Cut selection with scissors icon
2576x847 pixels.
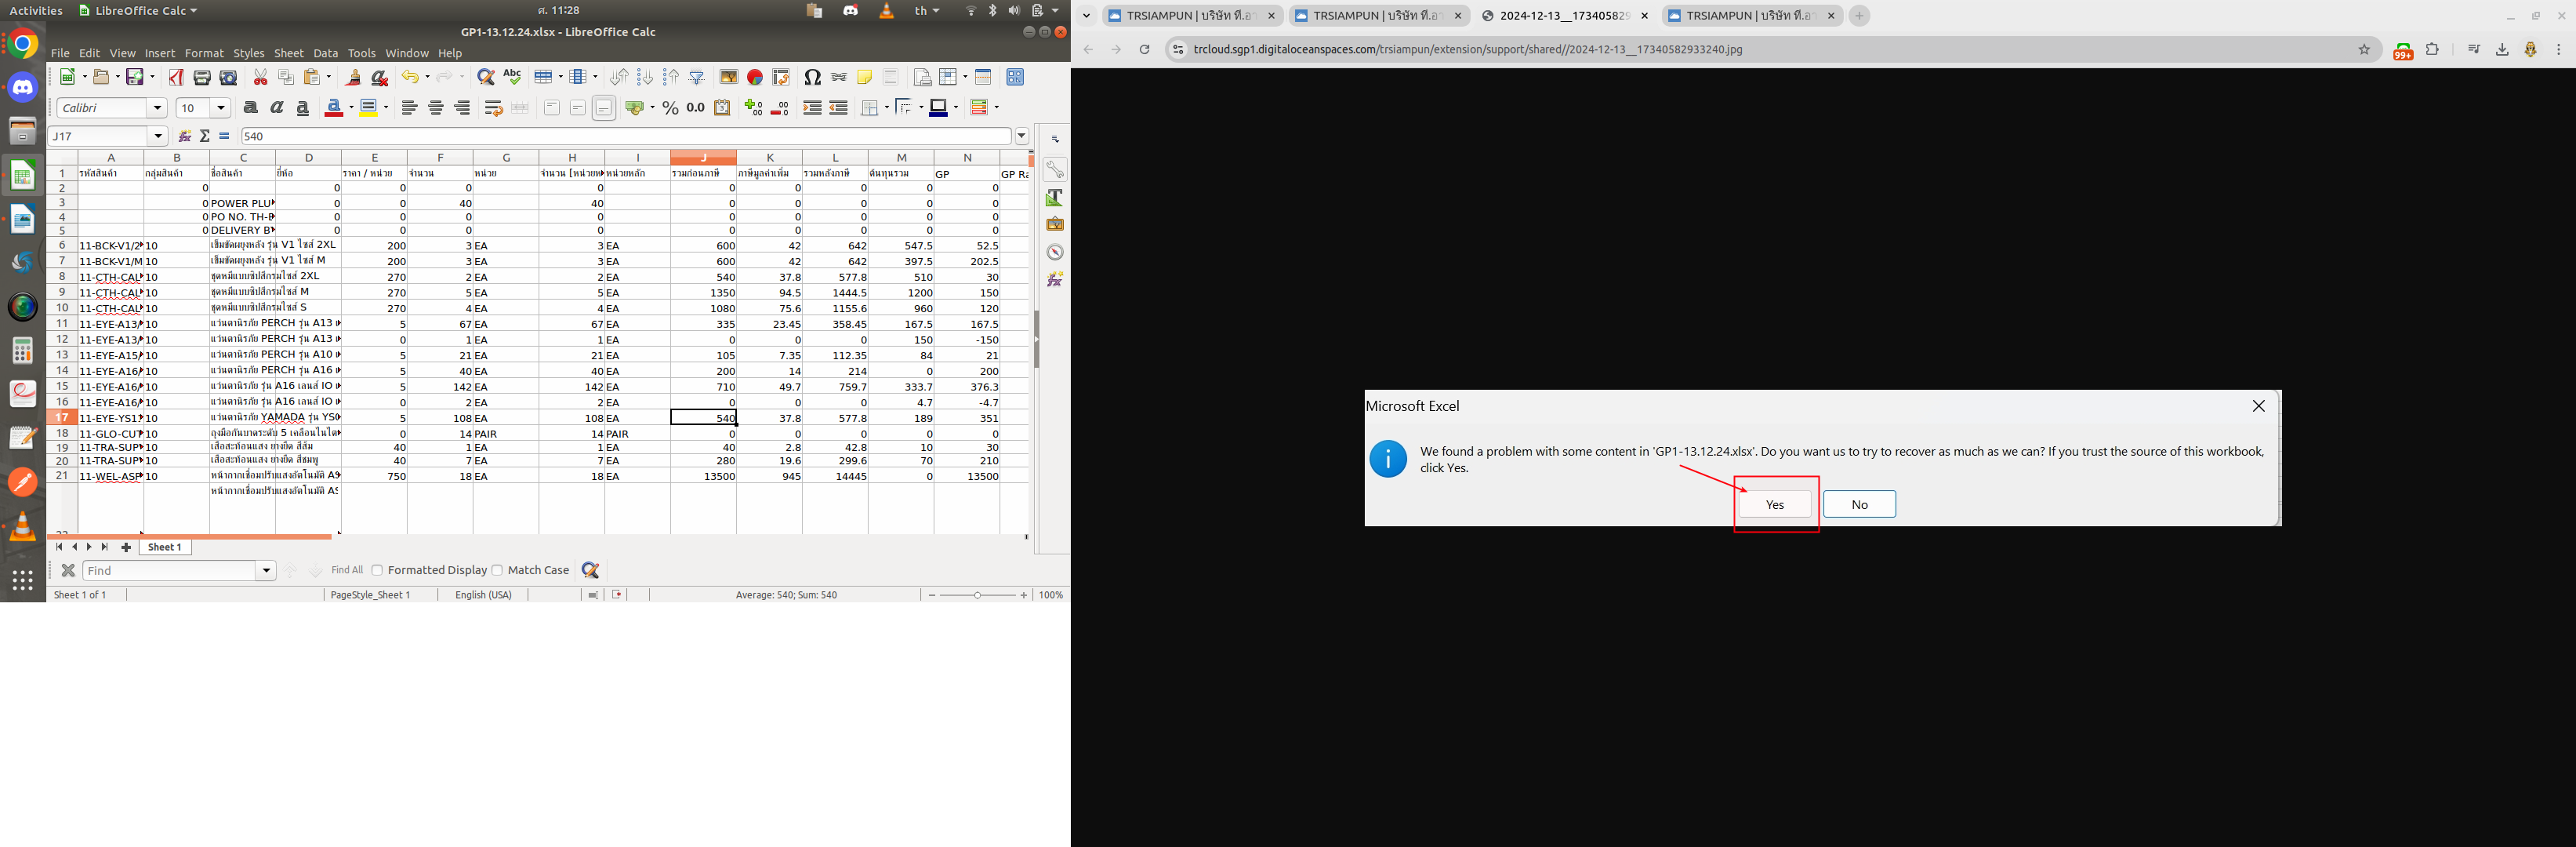(260, 77)
